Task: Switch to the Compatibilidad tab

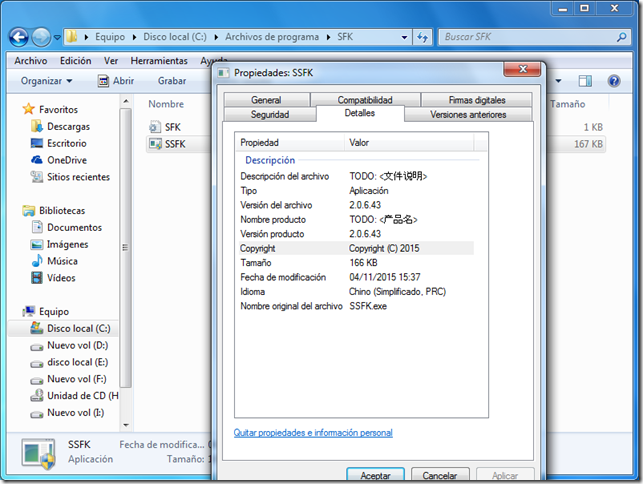Action: tap(365, 100)
